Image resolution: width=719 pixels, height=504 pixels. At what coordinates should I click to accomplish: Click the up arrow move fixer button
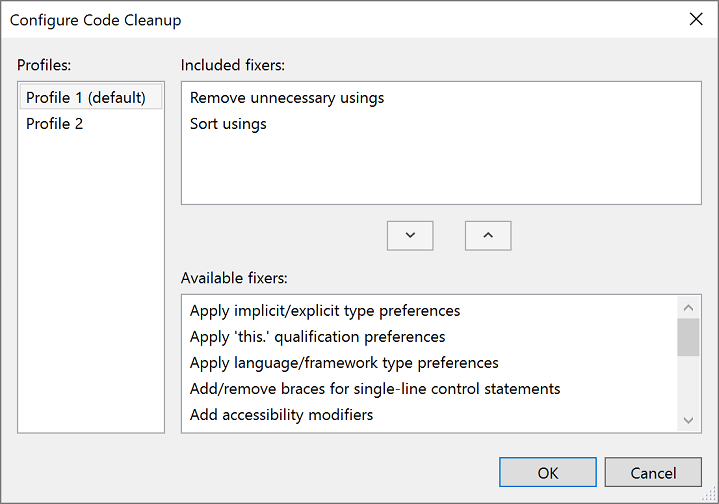tap(488, 235)
